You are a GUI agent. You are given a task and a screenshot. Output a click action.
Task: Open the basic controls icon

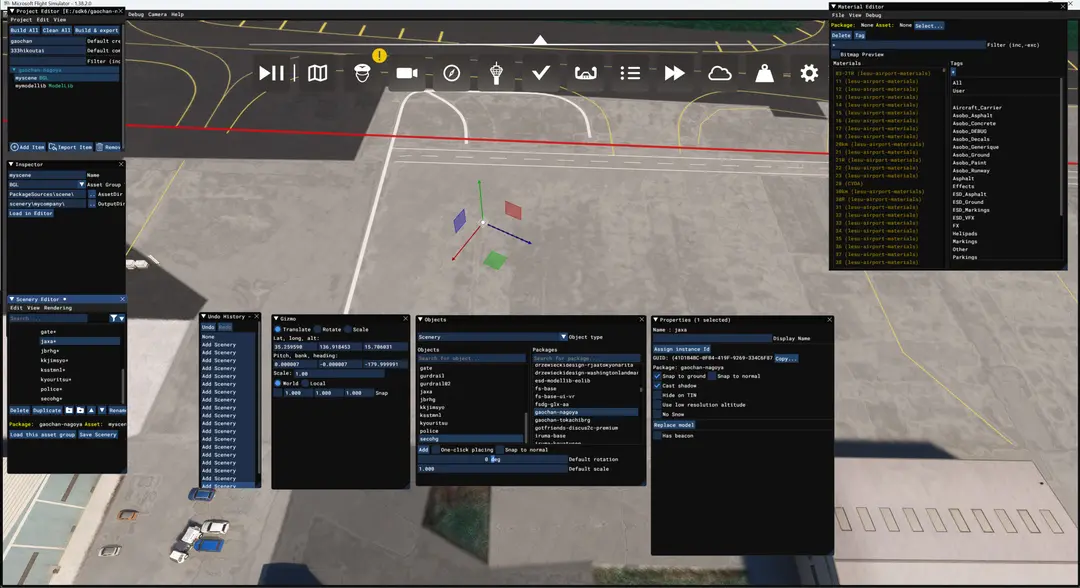pyautogui.click(x=585, y=72)
